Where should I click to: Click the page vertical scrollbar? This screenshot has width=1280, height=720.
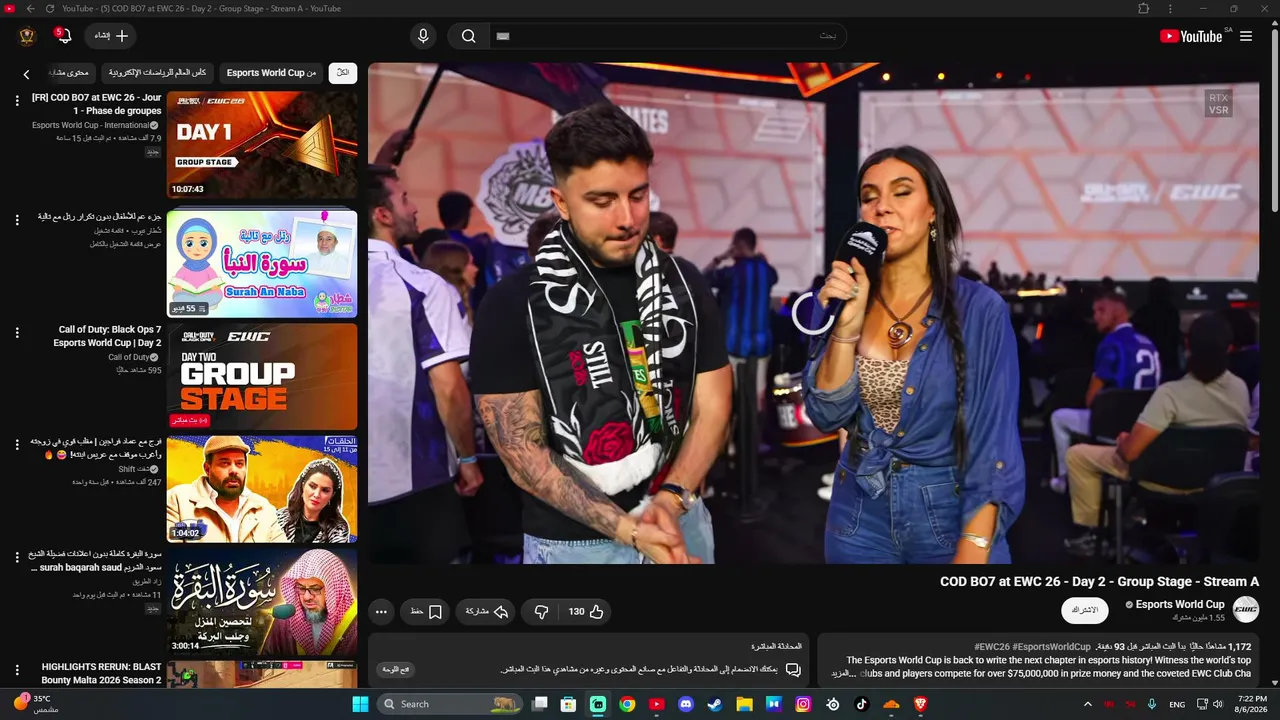pos(1274,120)
